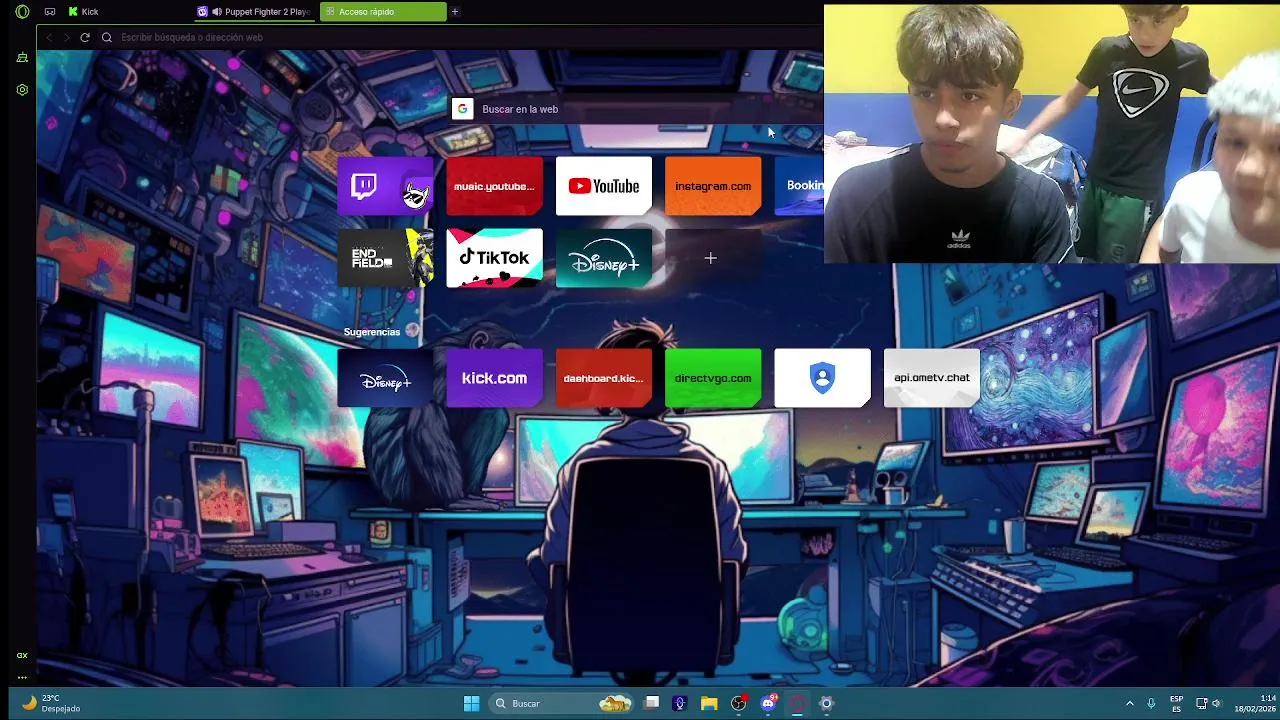Open the YouTube speed dial tile
This screenshot has height=720, width=1280.
[604, 186]
